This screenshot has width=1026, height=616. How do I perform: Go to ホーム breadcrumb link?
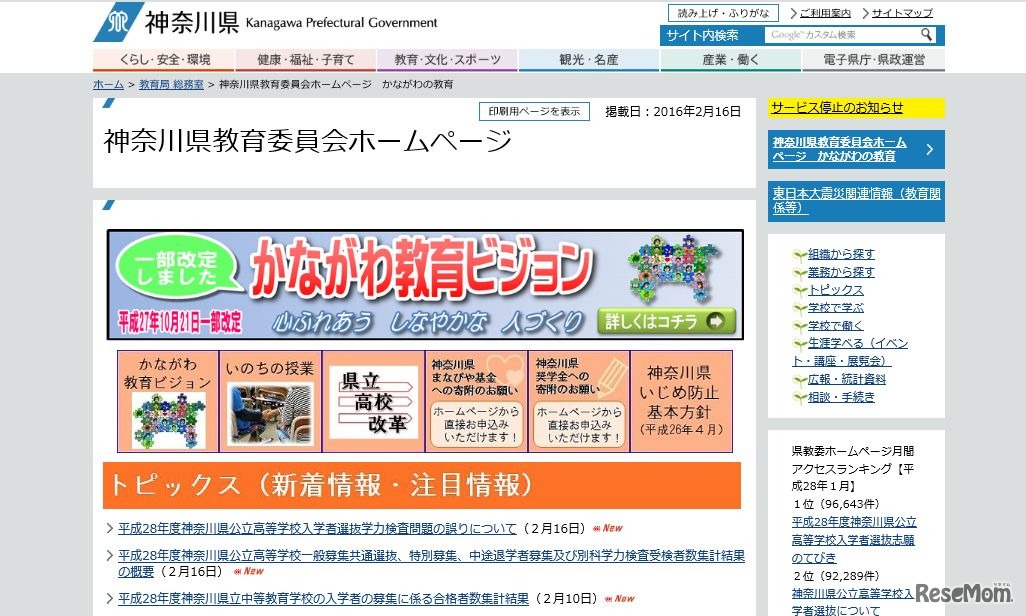pos(108,84)
